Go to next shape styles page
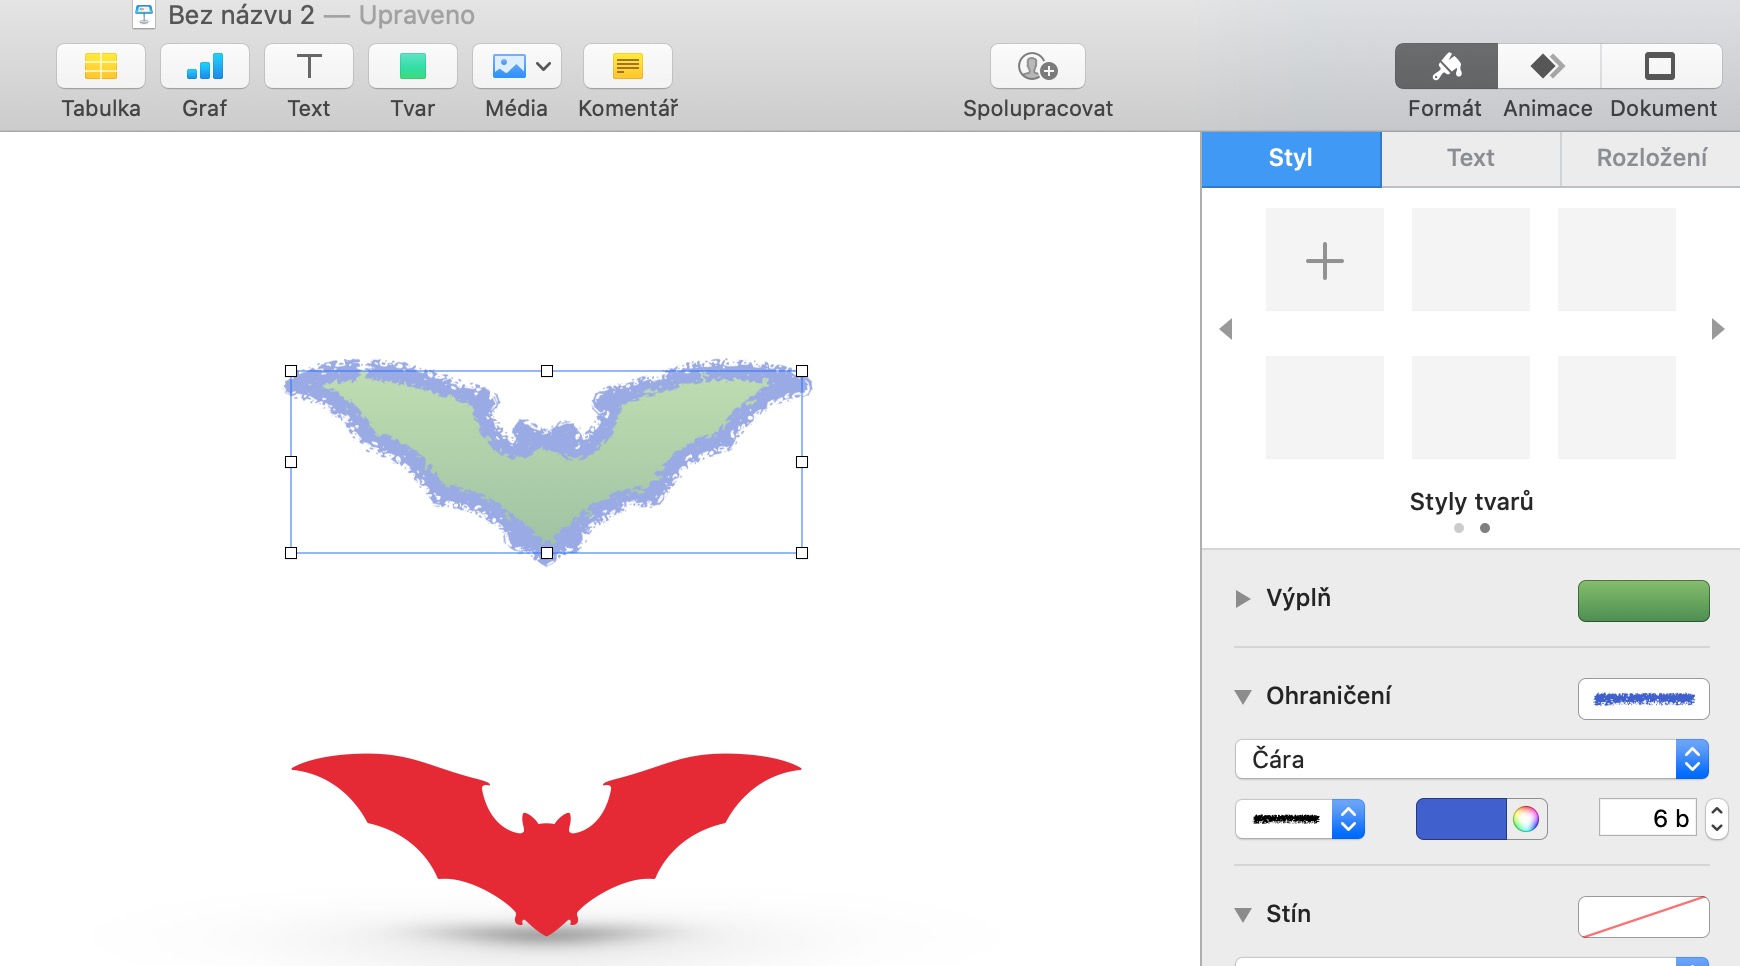The image size is (1740, 966). [x=1717, y=329]
